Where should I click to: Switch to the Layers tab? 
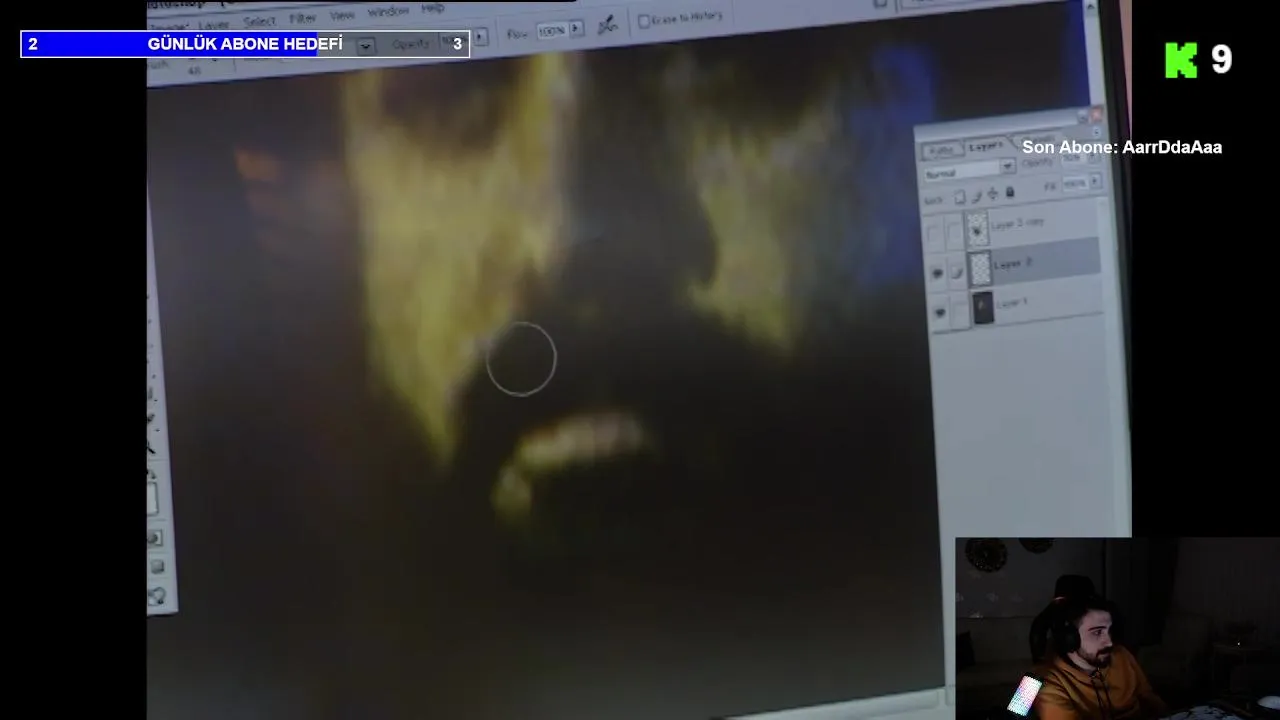coord(985,146)
